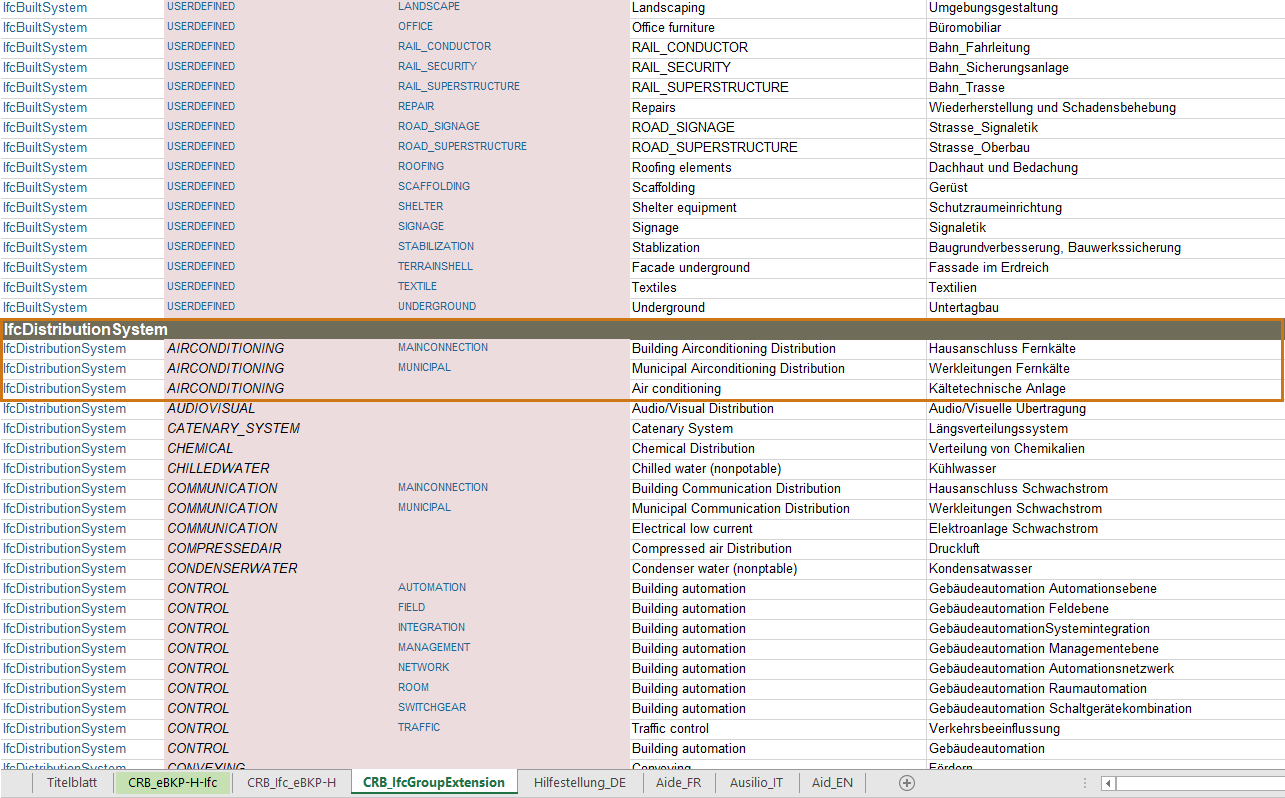Screen dimensions: 1285x798
Task: Click the INTEGRATION cell
Action: coord(512,628)
